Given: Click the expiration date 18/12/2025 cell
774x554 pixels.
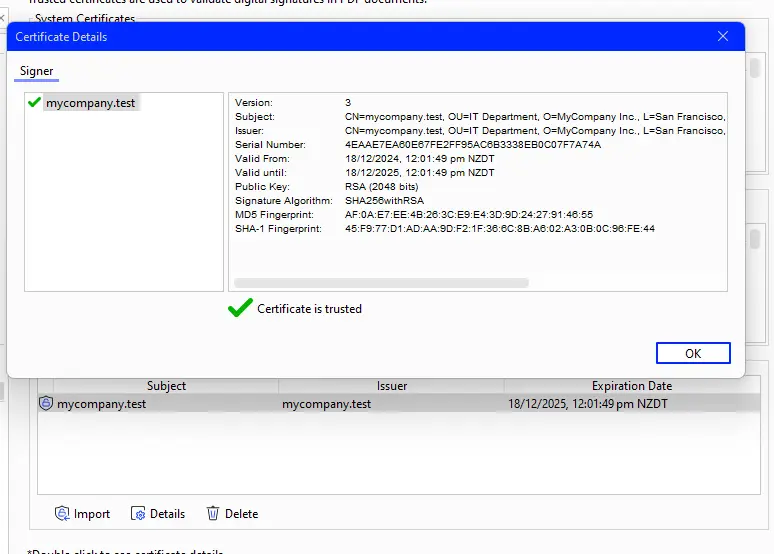Looking at the screenshot, I should pyautogui.click(x=588, y=404).
